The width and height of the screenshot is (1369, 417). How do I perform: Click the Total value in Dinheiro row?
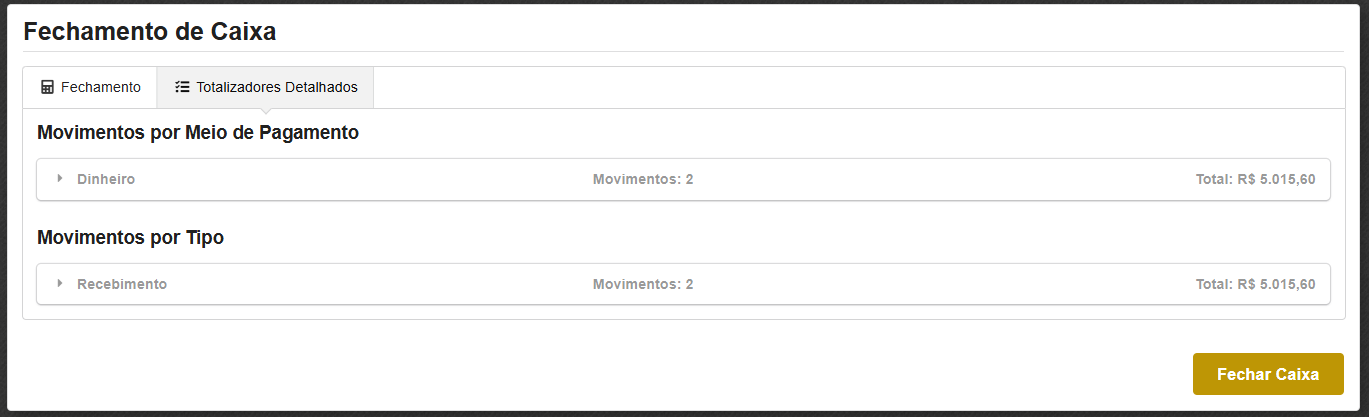point(1255,179)
